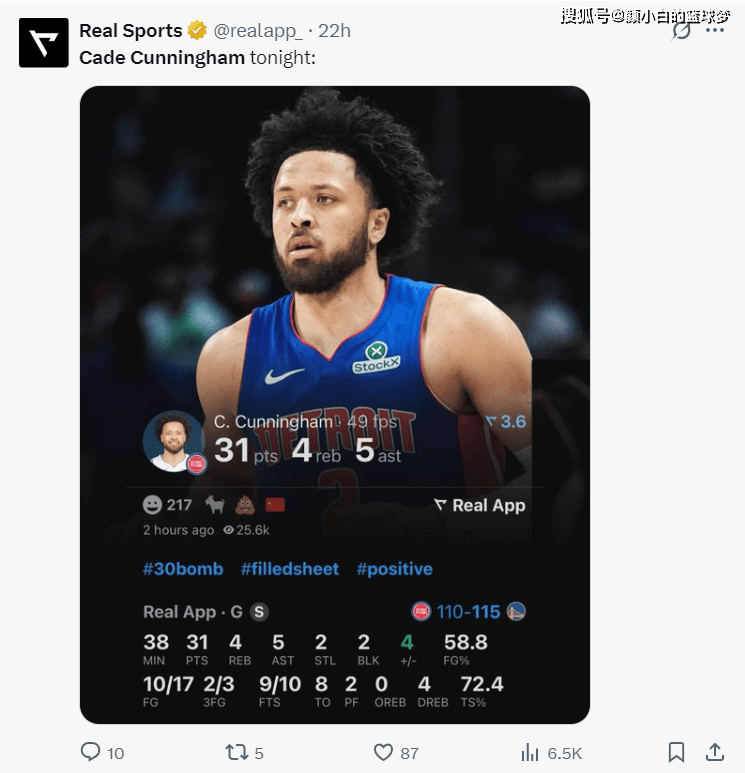View tweet analytics showing 6.5K views
This screenshot has width=745, height=773.
click(531, 752)
